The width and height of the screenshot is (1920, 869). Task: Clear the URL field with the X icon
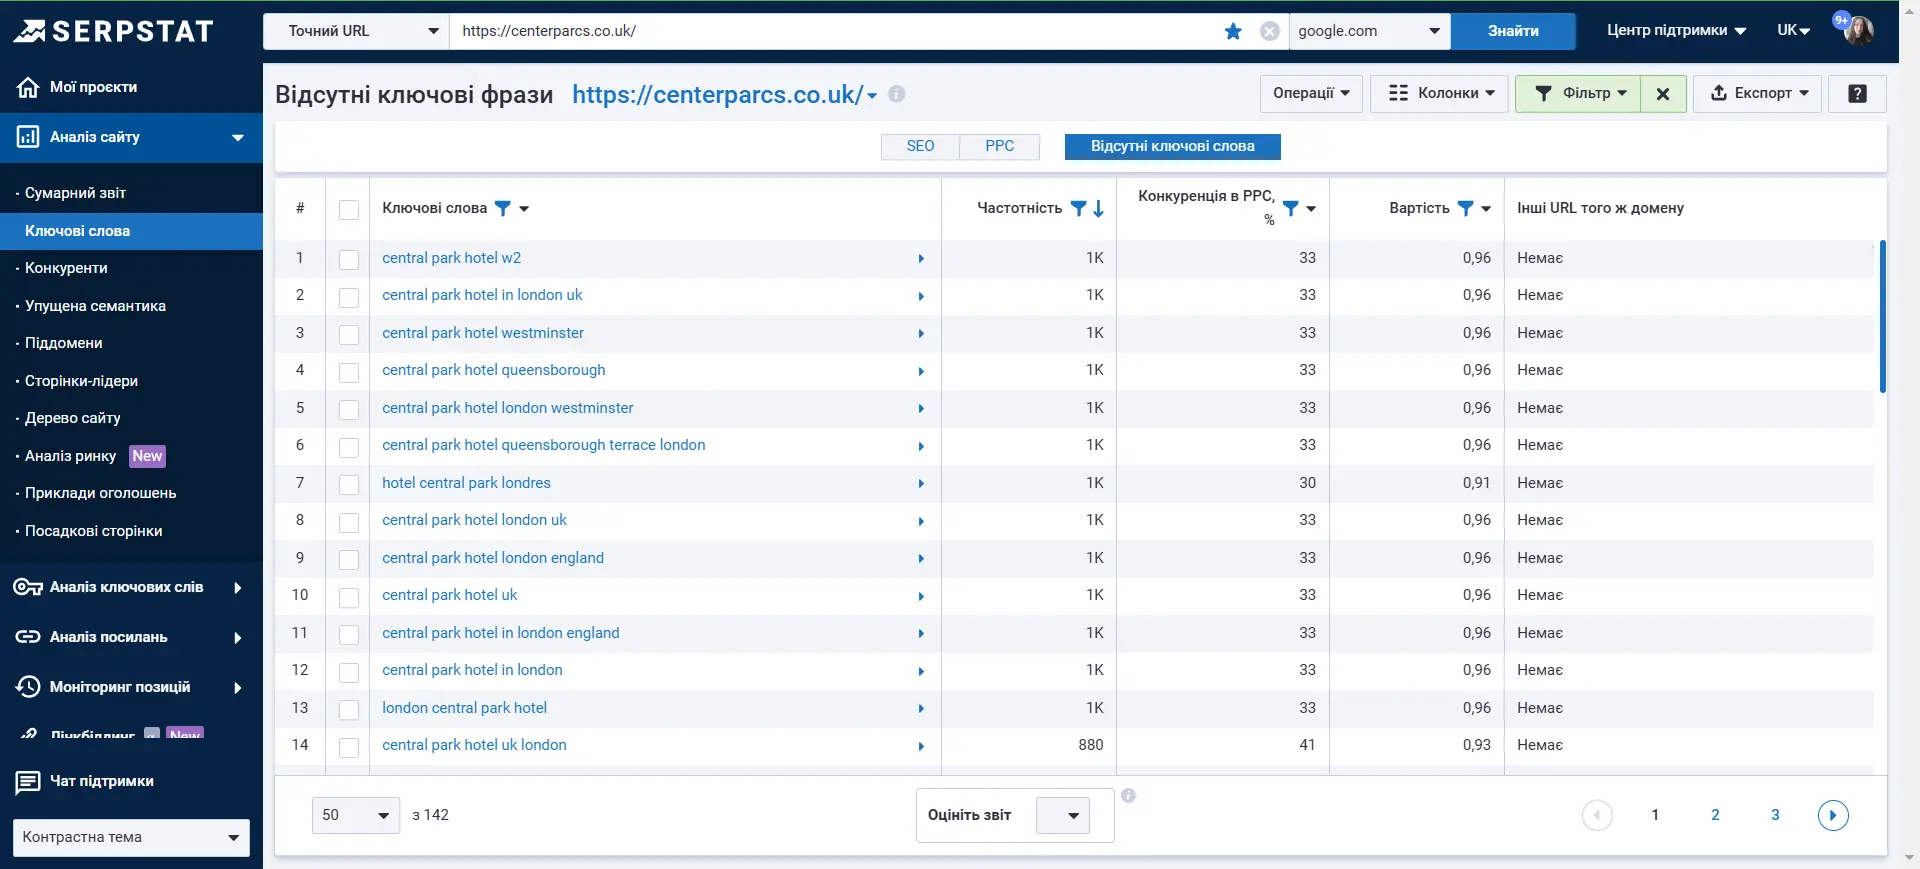[1269, 31]
